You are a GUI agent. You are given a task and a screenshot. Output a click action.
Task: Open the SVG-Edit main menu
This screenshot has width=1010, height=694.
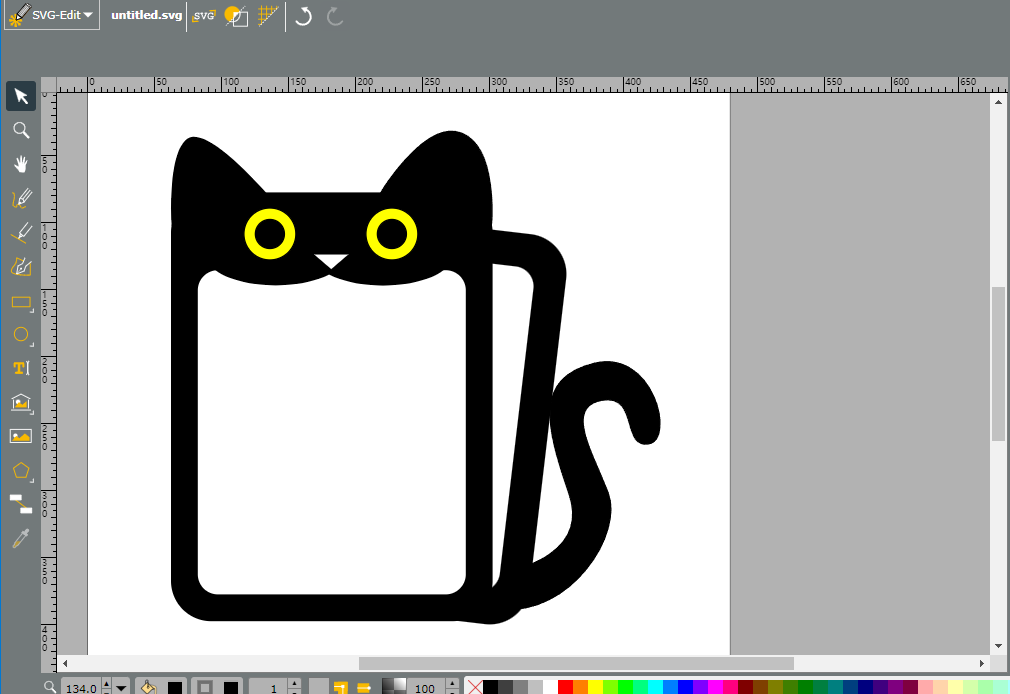[x=52, y=15]
